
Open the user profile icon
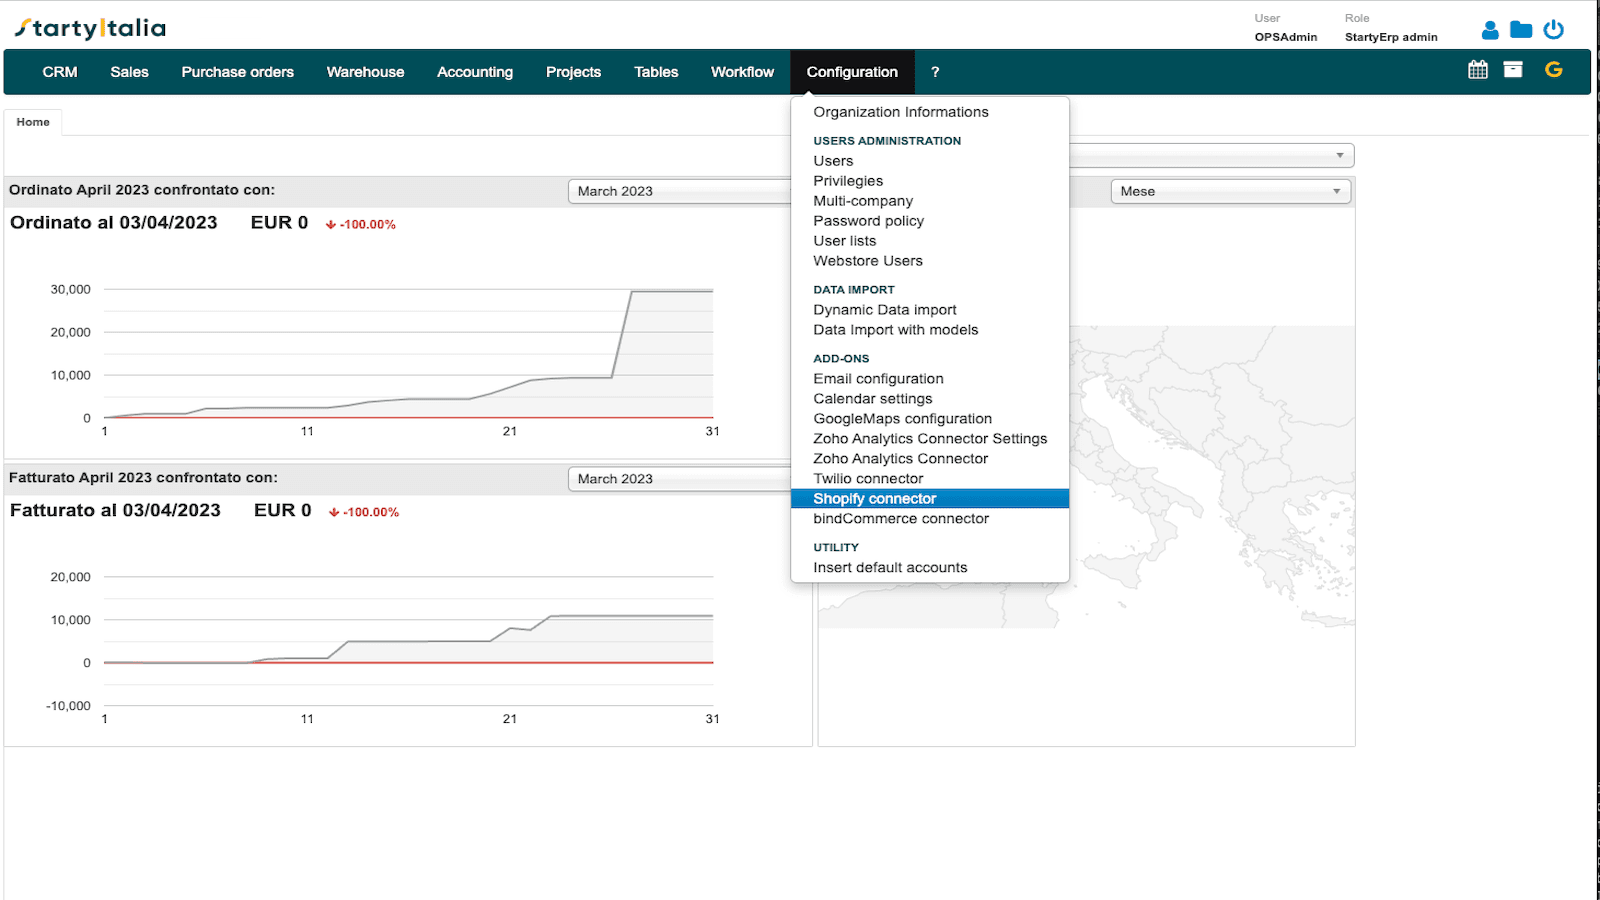point(1490,30)
